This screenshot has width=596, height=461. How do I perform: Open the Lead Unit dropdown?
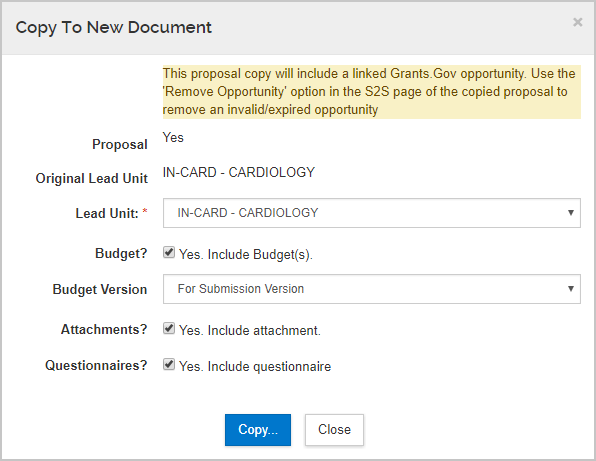[371, 213]
